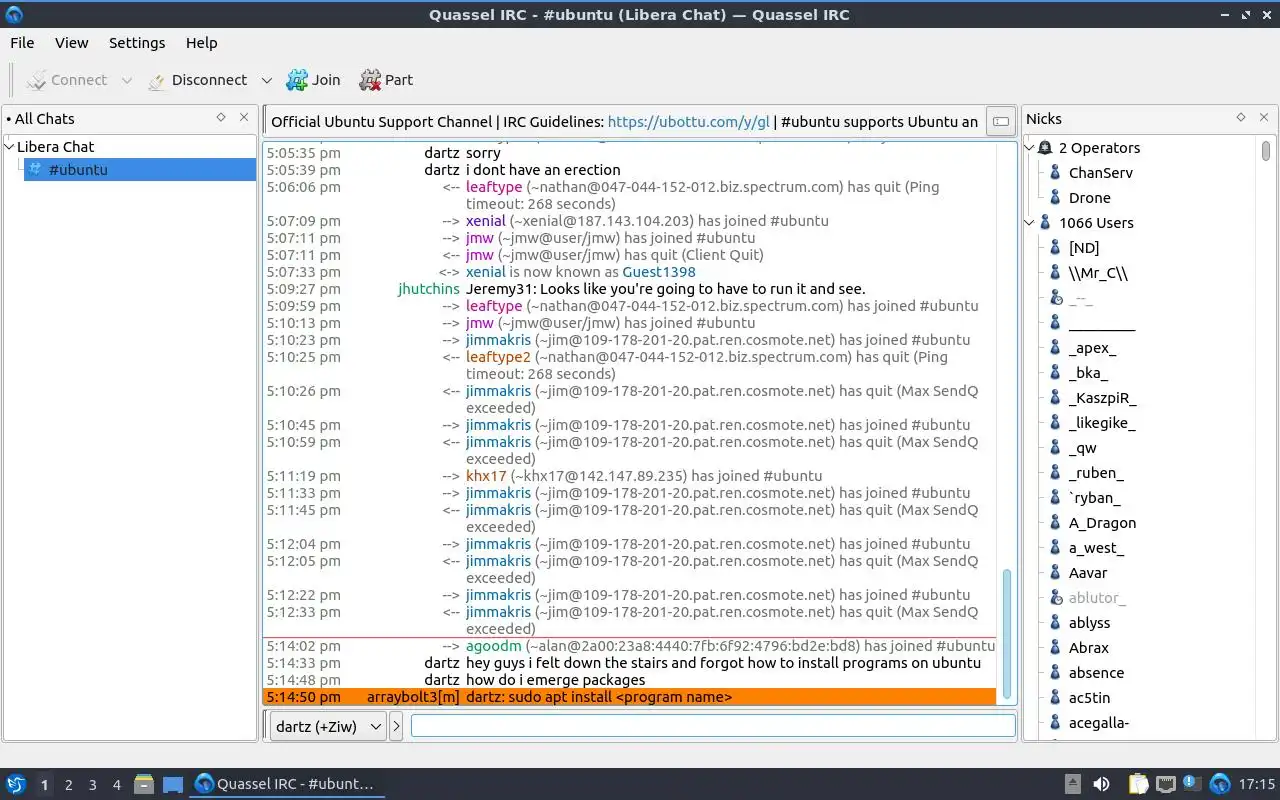
Task: Select acegalla- in nick list
Action: pos(1099,723)
